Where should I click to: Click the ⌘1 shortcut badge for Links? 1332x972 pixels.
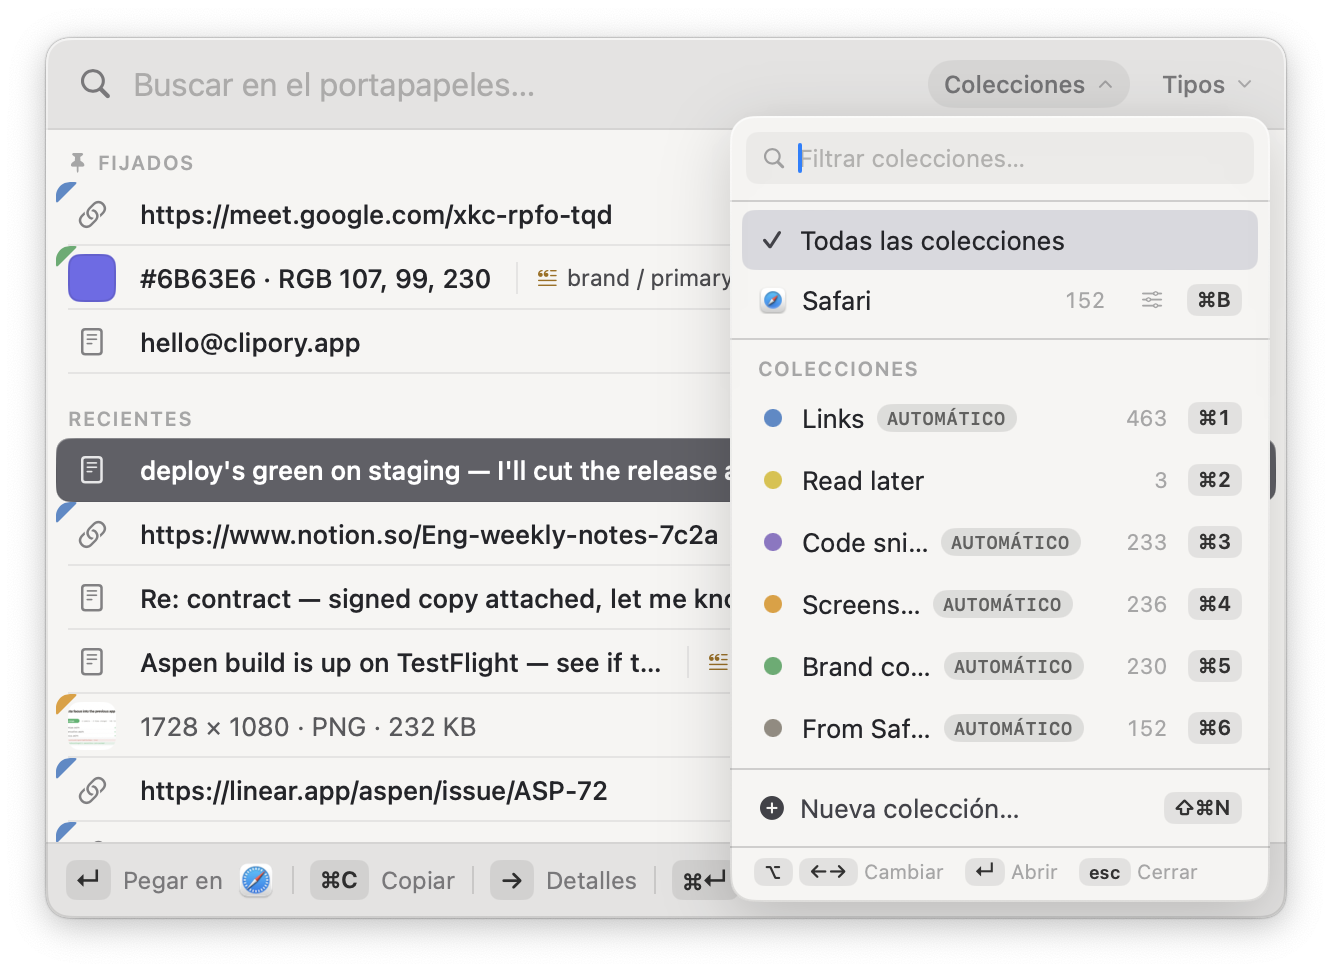coord(1214,418)
